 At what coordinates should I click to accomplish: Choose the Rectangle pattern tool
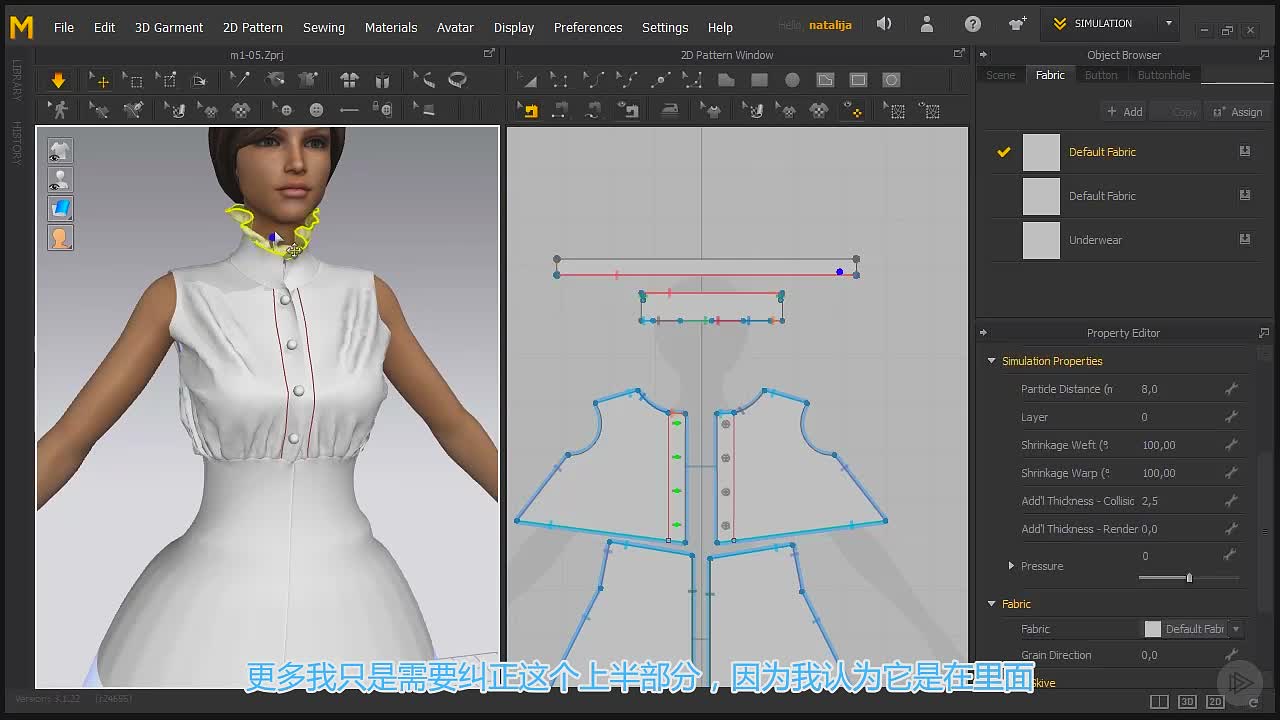point(759,80)
